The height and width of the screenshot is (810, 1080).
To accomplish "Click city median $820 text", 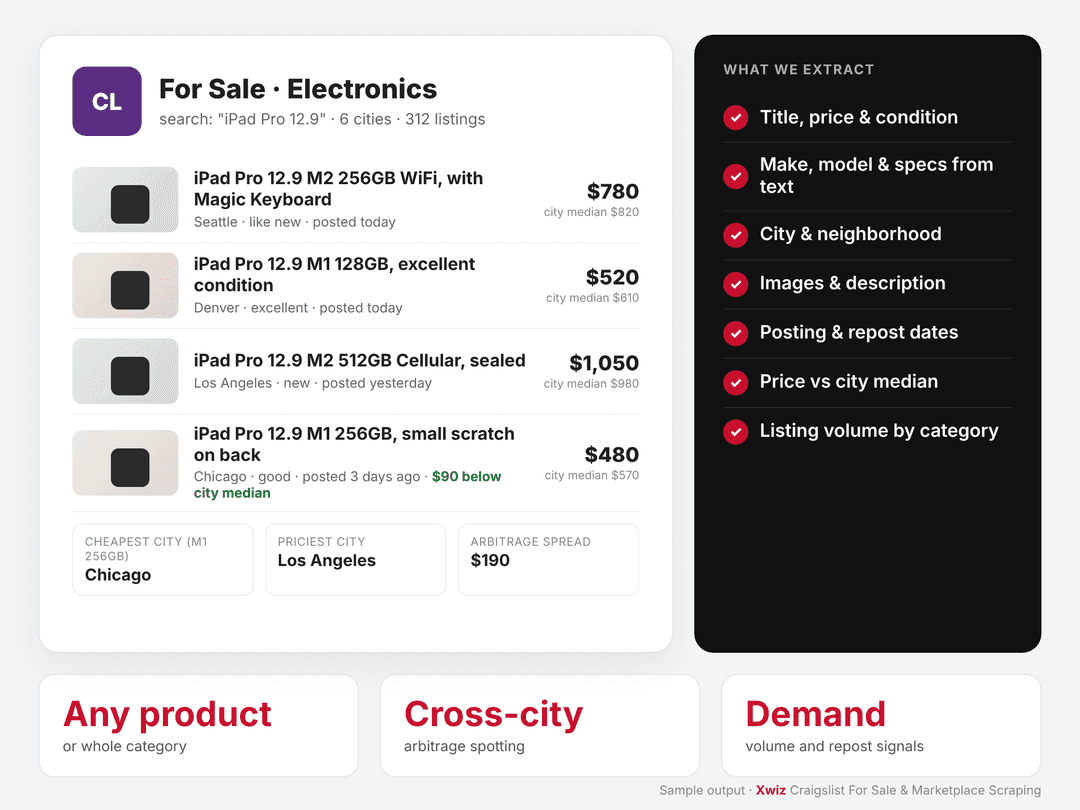I will pos(591,212).
